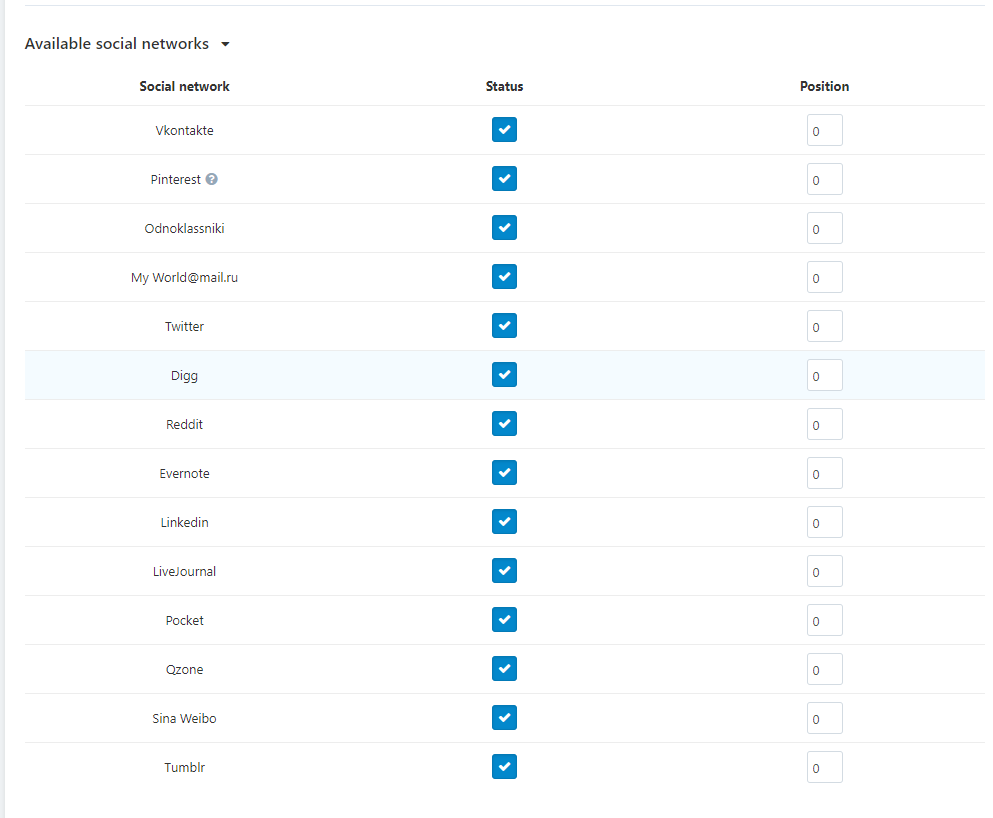Select the Vkontakte row label
Screen dimensions: 993x818
pyautogui.click(x=184, y=130)
